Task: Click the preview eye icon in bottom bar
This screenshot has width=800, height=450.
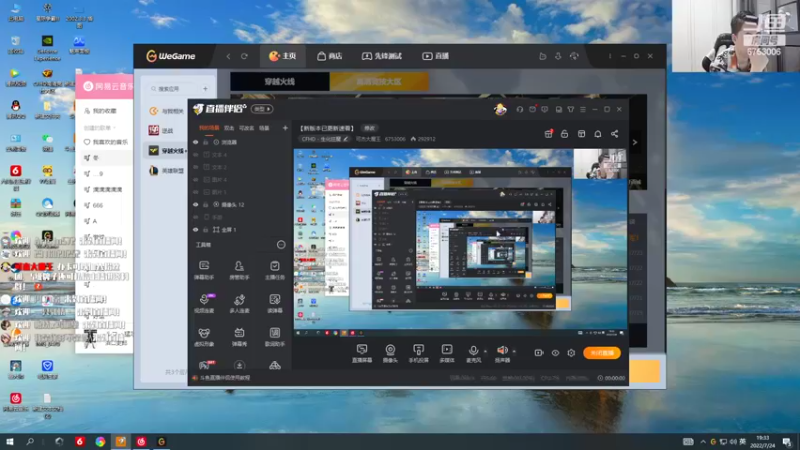Action: point(555,353)
